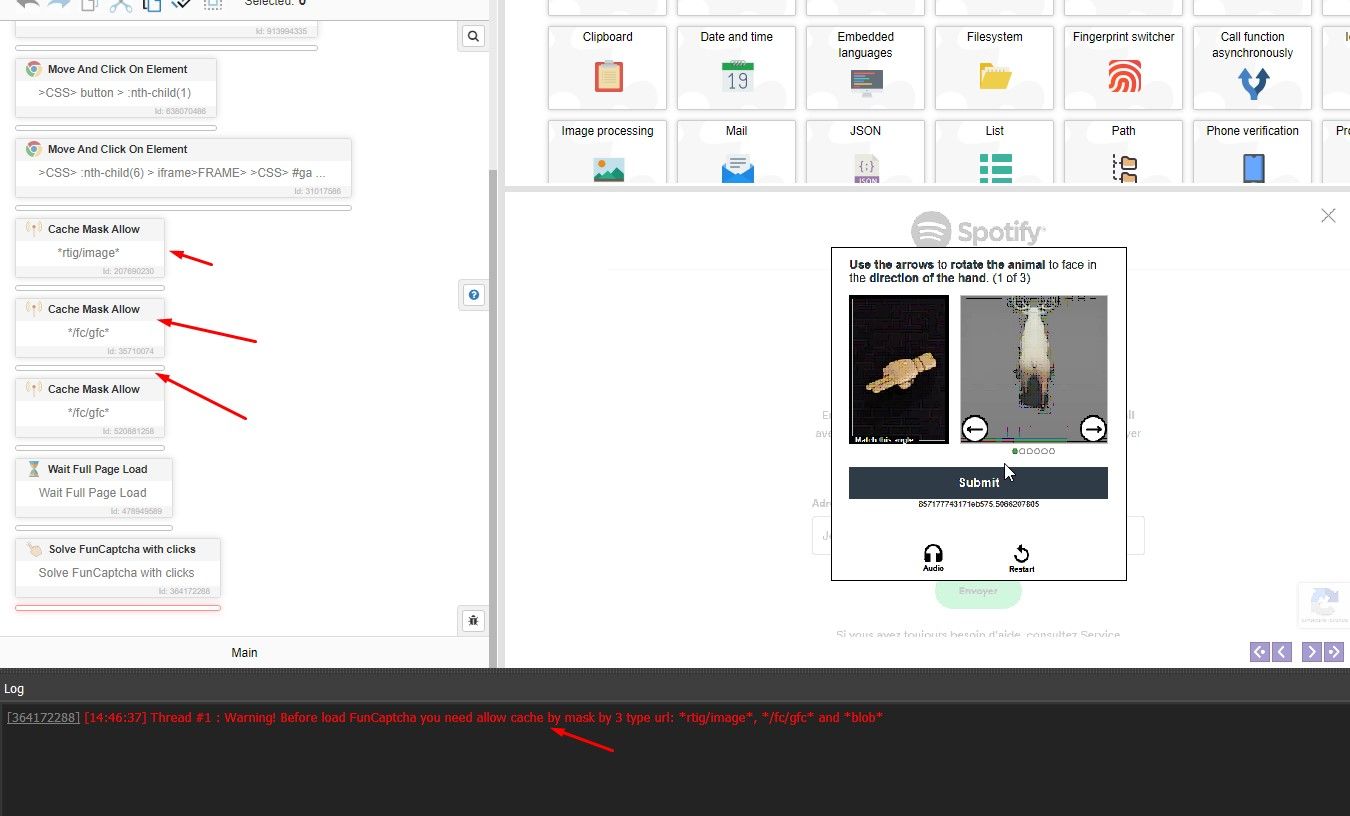Viewport: 1350px width, 816px height.
Task: Open log entry link 364172288
Action: pos(42,717)
